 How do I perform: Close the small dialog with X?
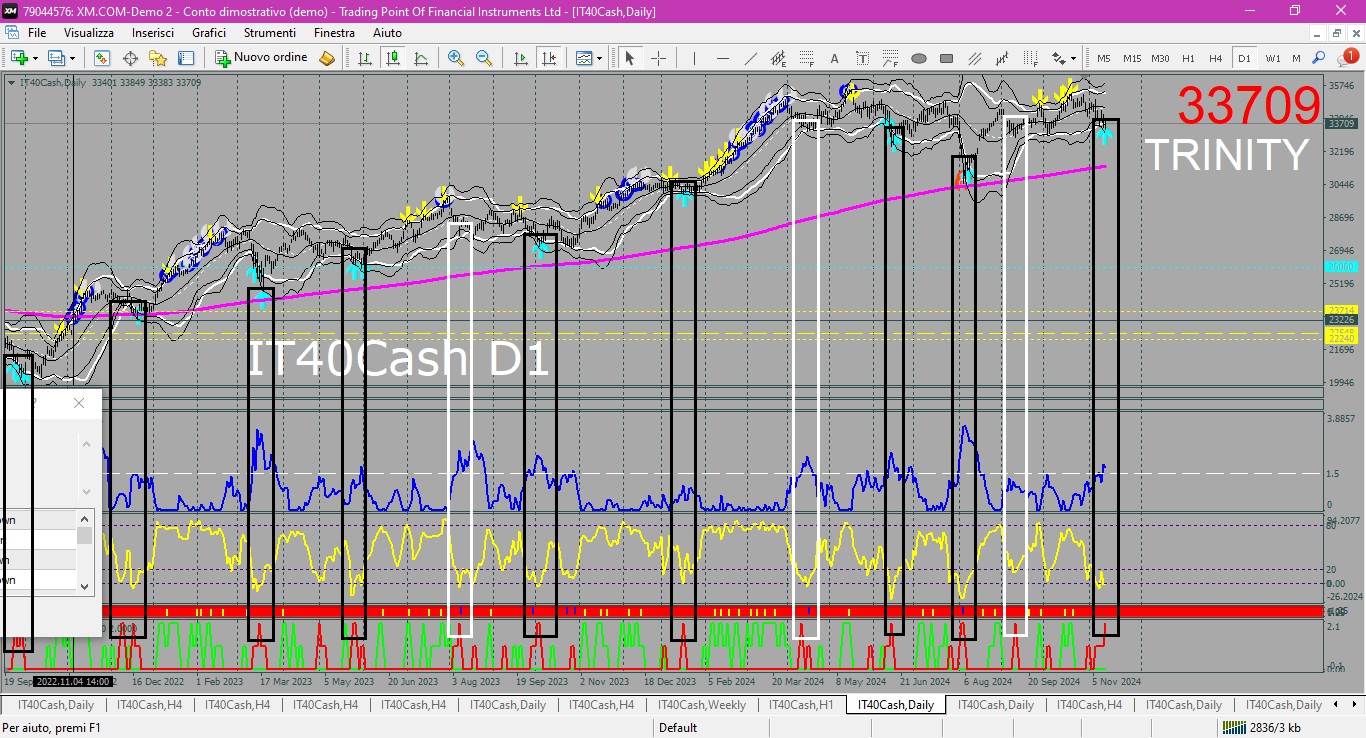(x=79, y=403)
